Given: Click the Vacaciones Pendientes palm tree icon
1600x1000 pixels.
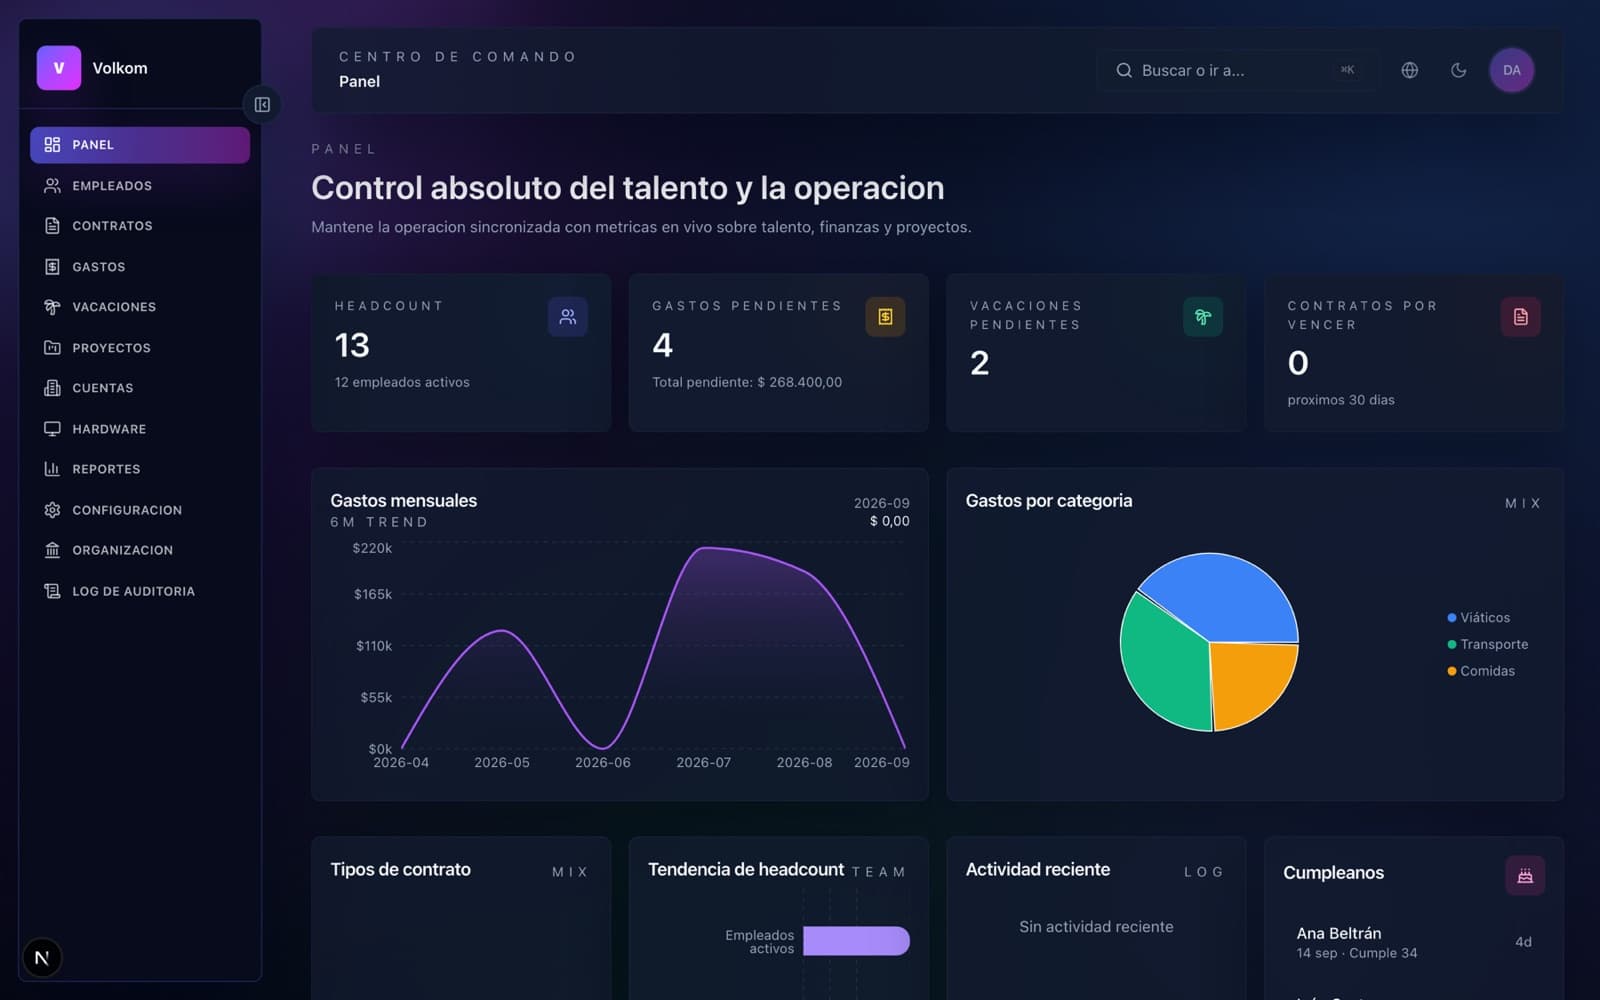Looking at the screenshot, I should (x=1203, y=317).
